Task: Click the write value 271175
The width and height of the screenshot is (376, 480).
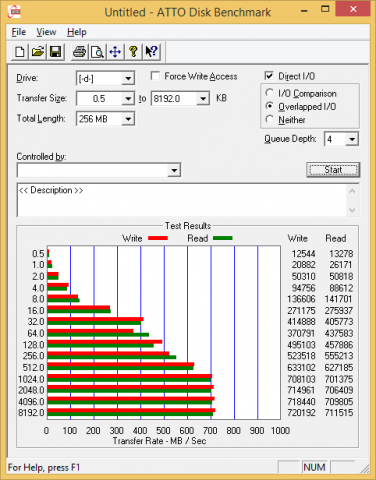Action: [301, 311]
